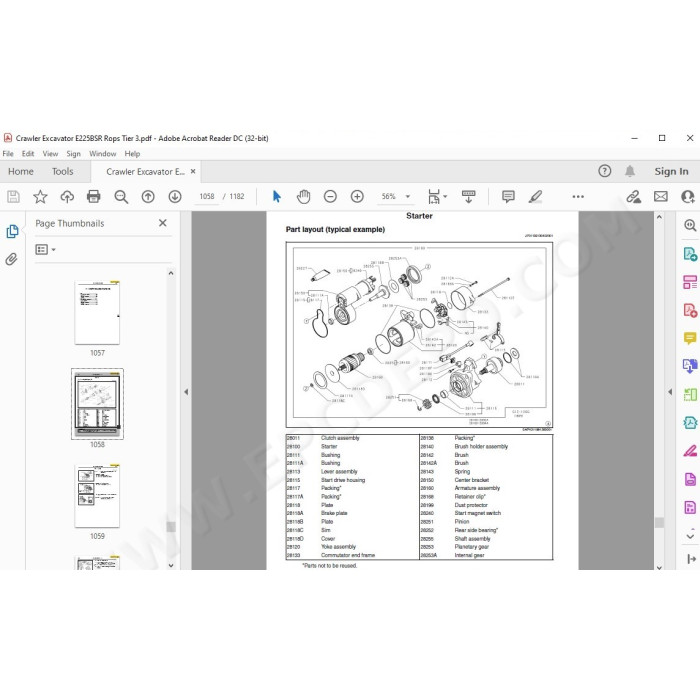Click the document scrollbar up arrow
This screenshot has width=700, height=700.
coord(659,217)
